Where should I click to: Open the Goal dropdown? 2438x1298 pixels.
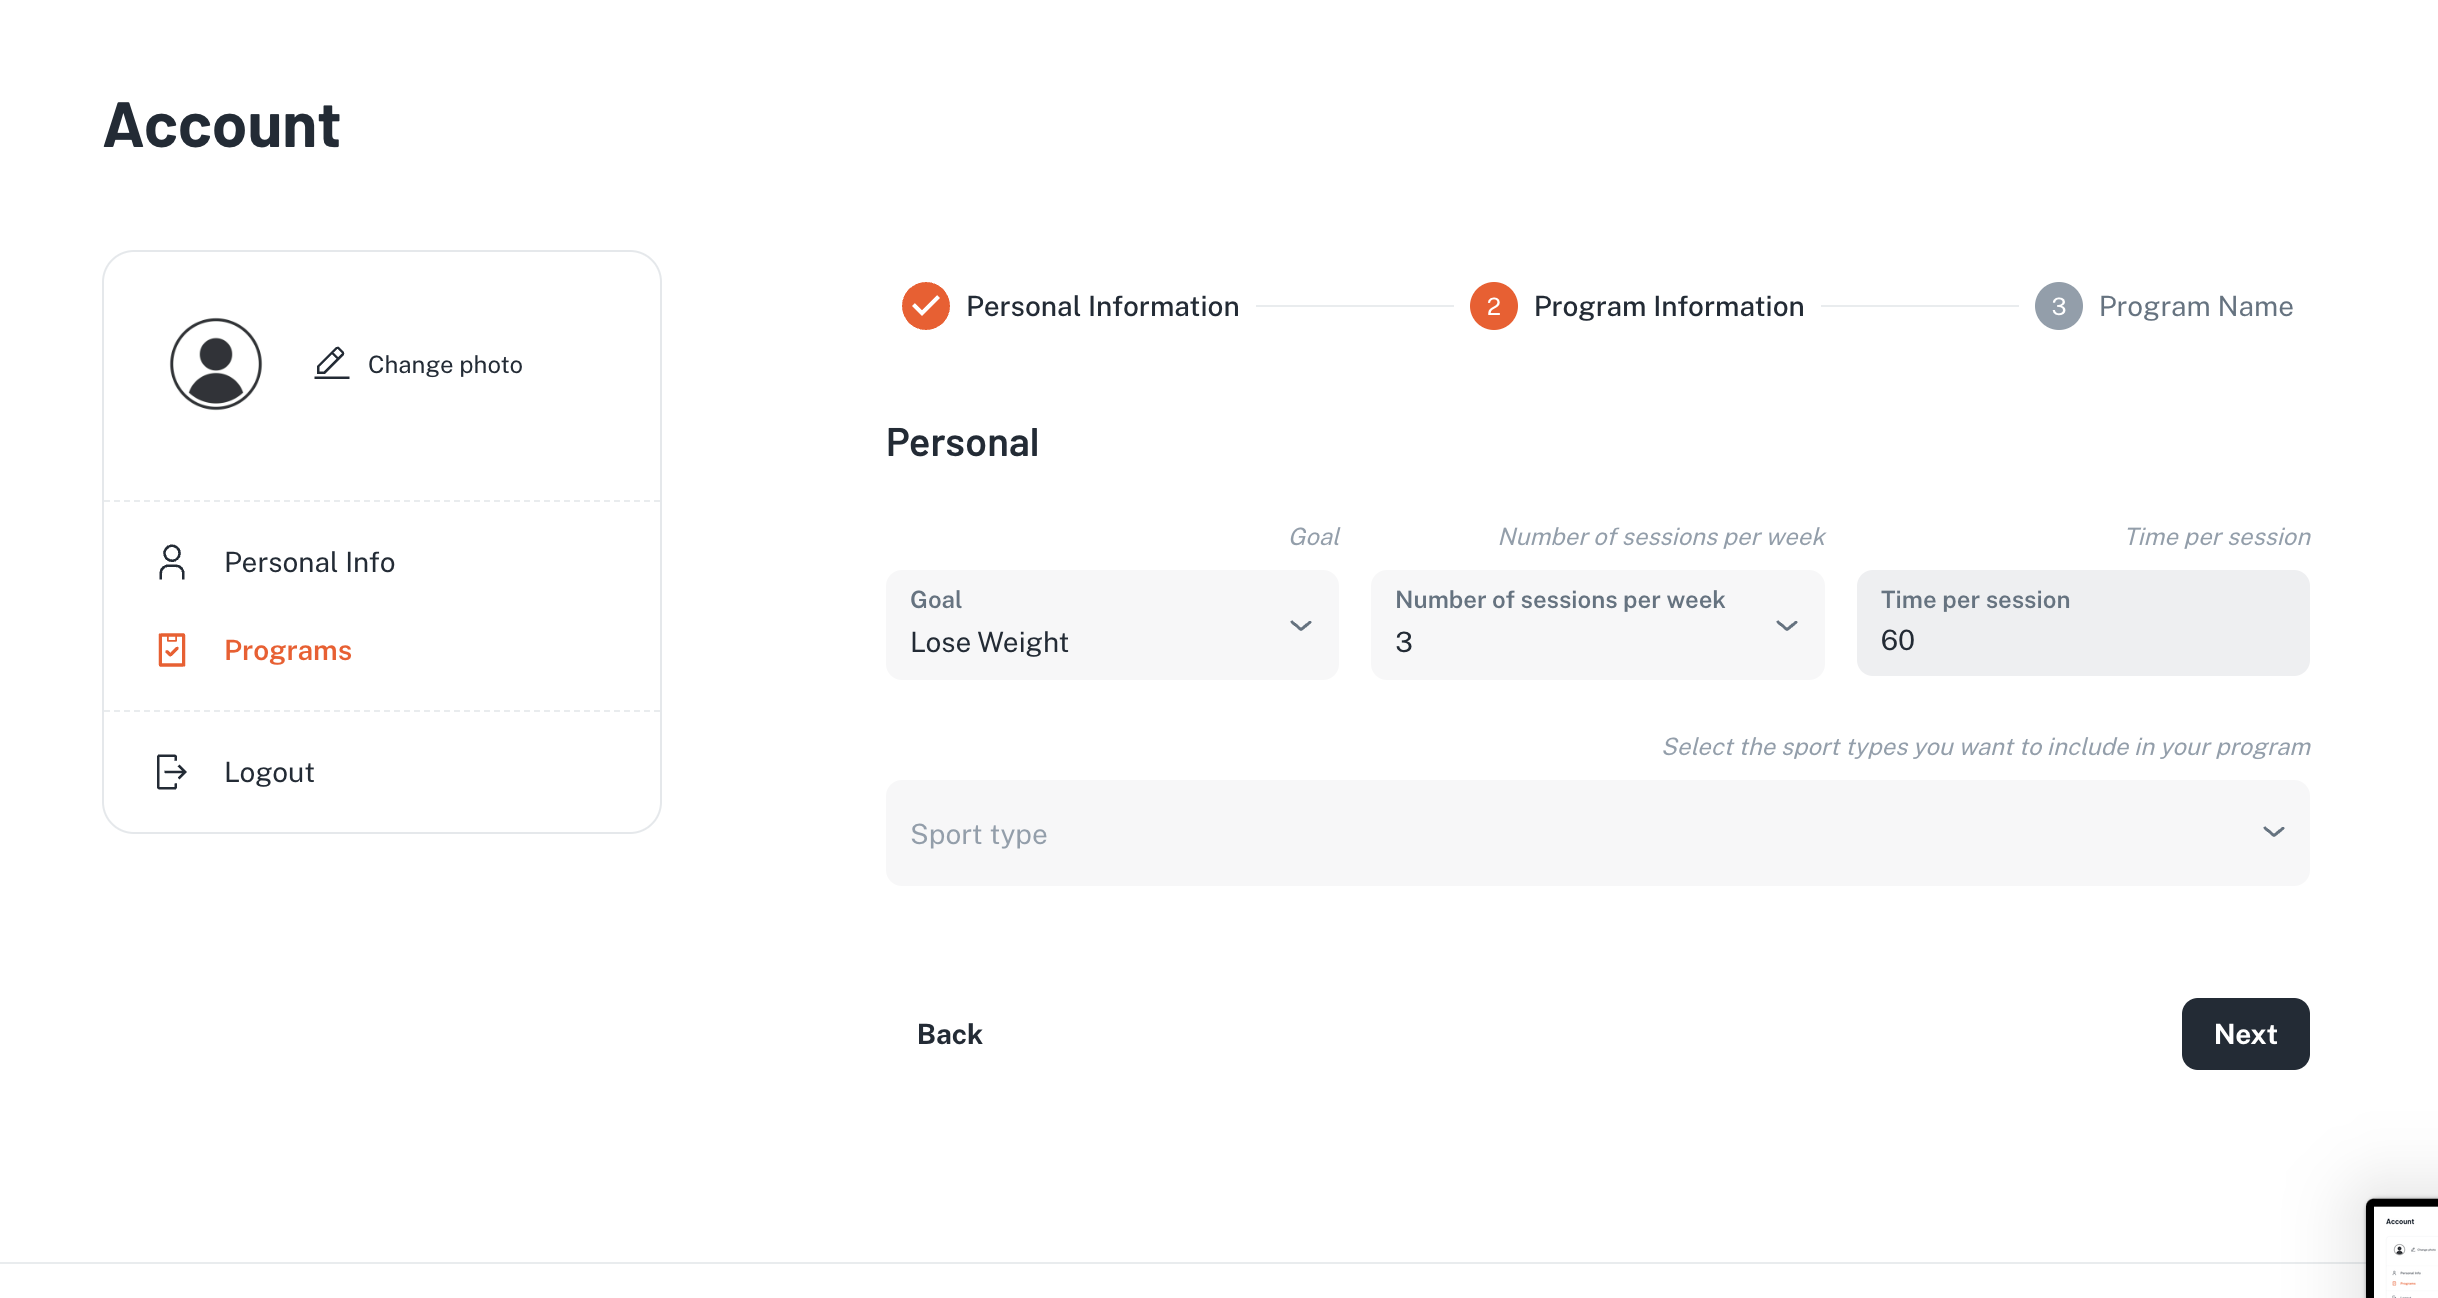(1112, 625)
